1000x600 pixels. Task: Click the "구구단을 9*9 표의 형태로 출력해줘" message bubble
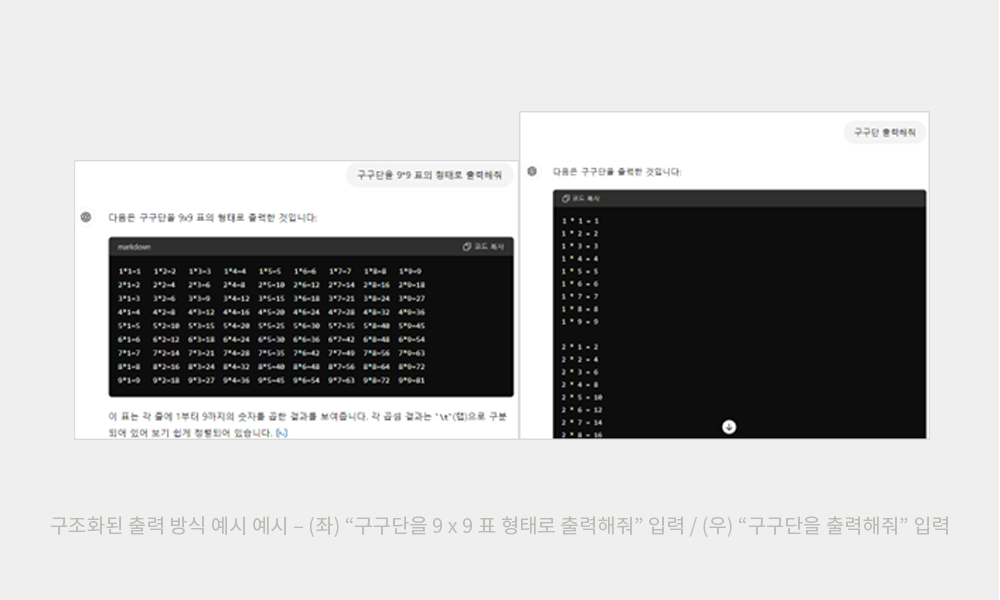coord(430,175)
